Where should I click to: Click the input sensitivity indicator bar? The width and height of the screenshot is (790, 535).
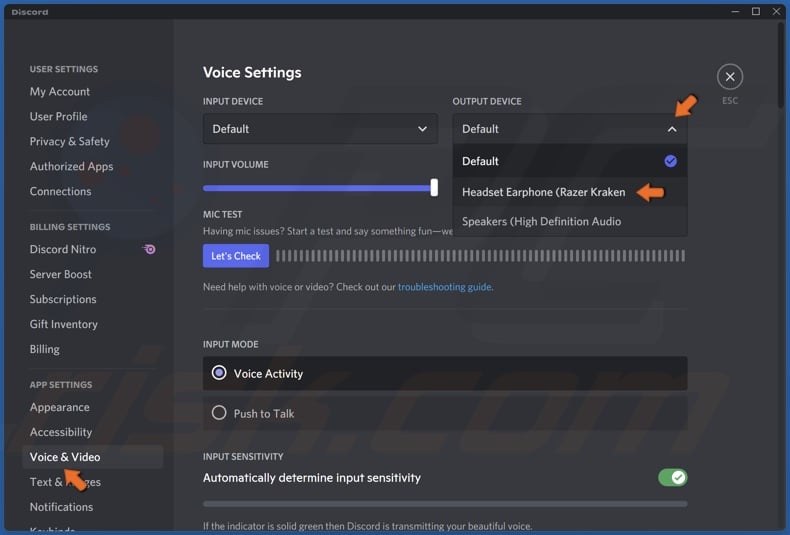point(445,504)
